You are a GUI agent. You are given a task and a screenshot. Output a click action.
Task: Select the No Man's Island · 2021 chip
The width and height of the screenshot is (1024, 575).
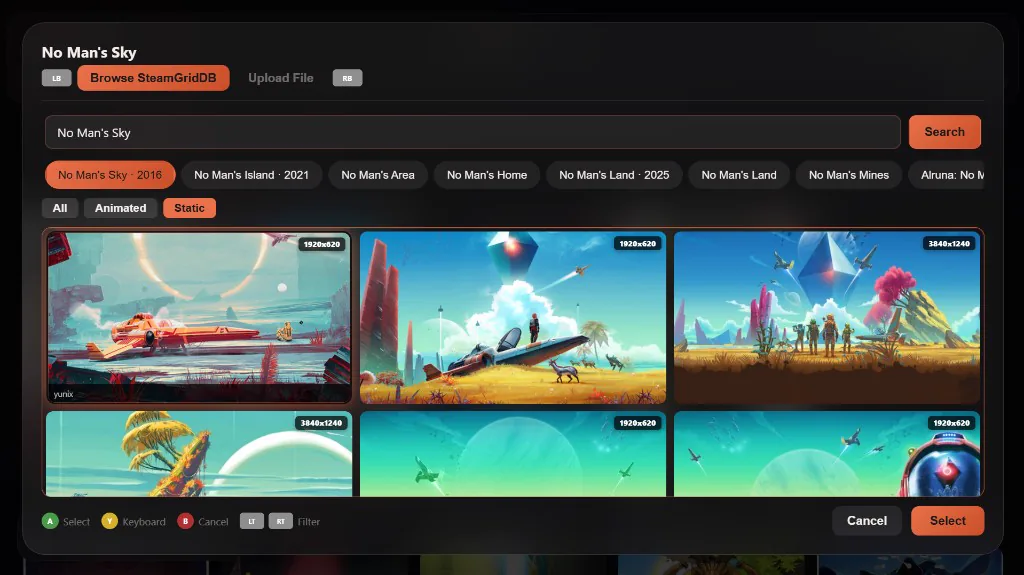click(251, 175)
